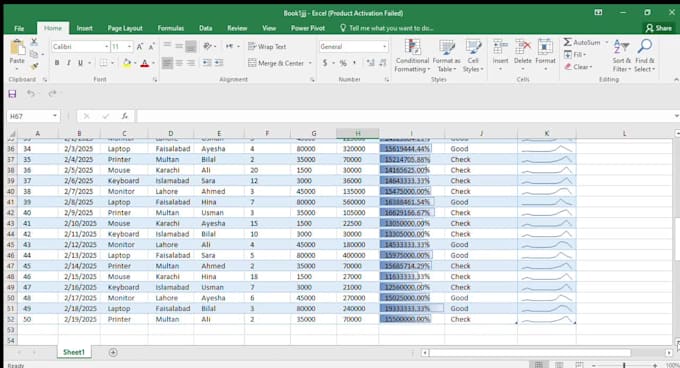Click the New Sheet plus button
The width and height of the screenshot is (680, 368).
pos(113,352)
